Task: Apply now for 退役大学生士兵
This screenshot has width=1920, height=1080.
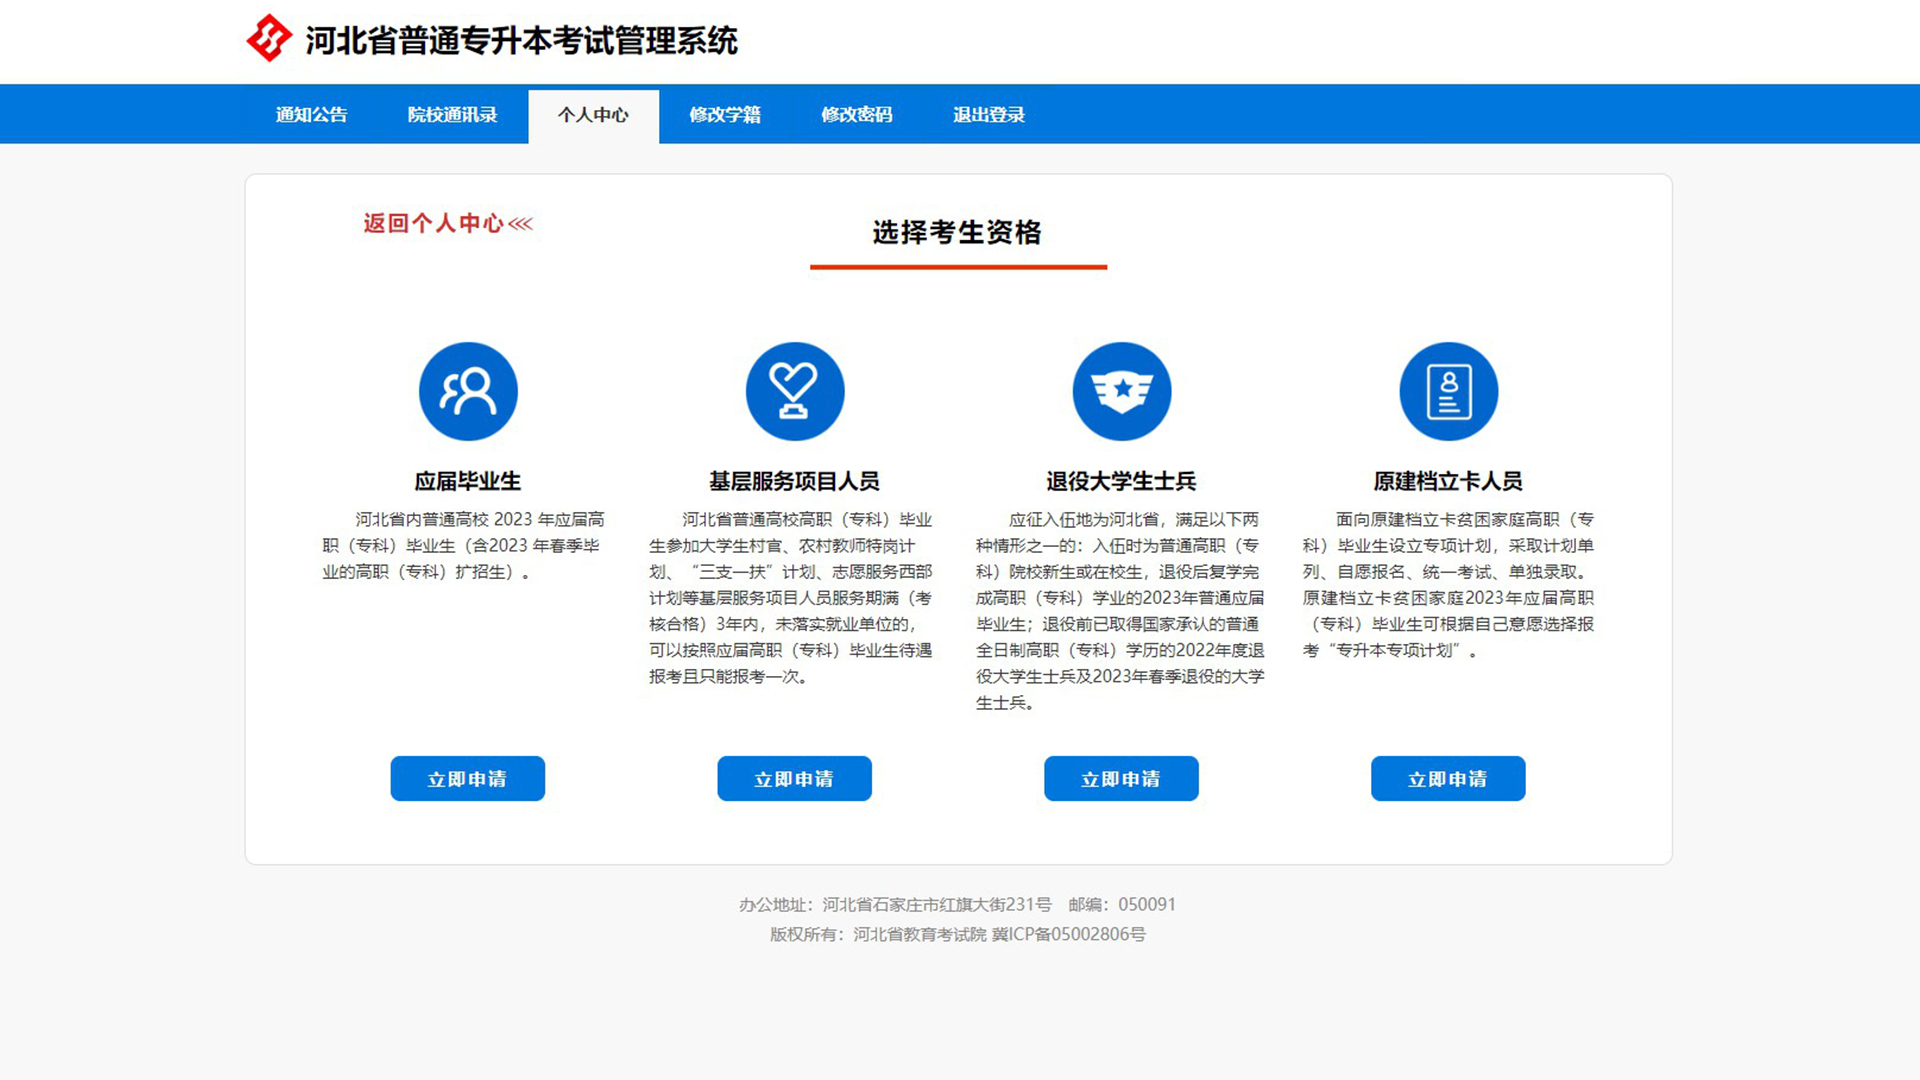Action: (1121, 779)
